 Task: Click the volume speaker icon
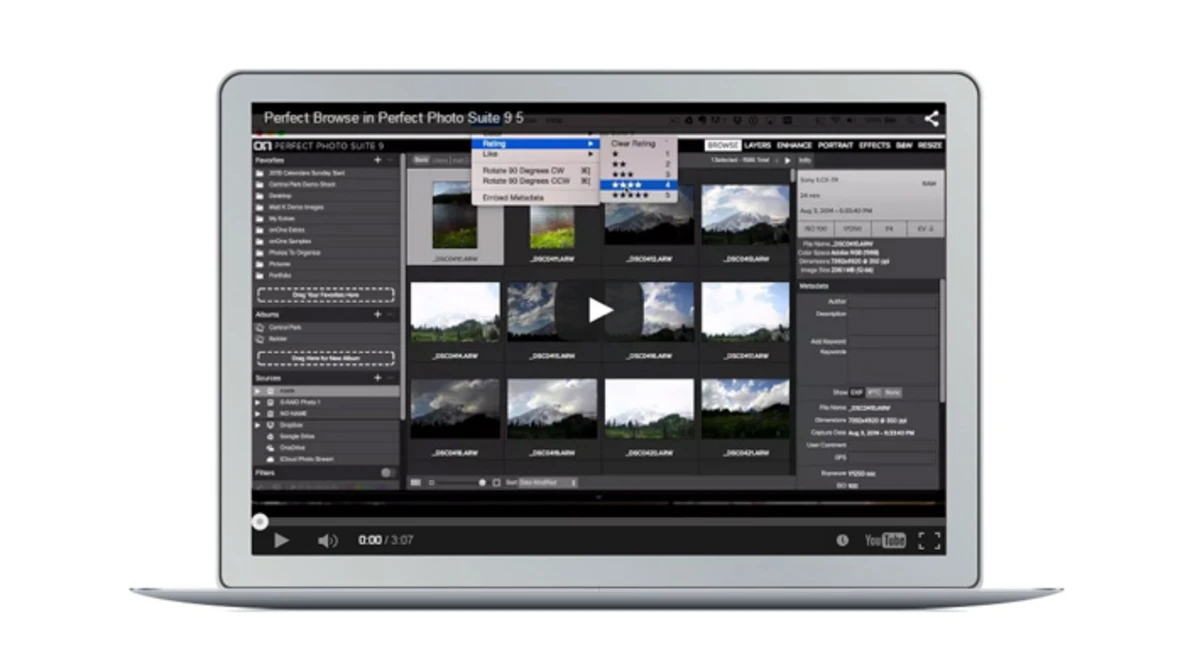(x=327, y=541)
